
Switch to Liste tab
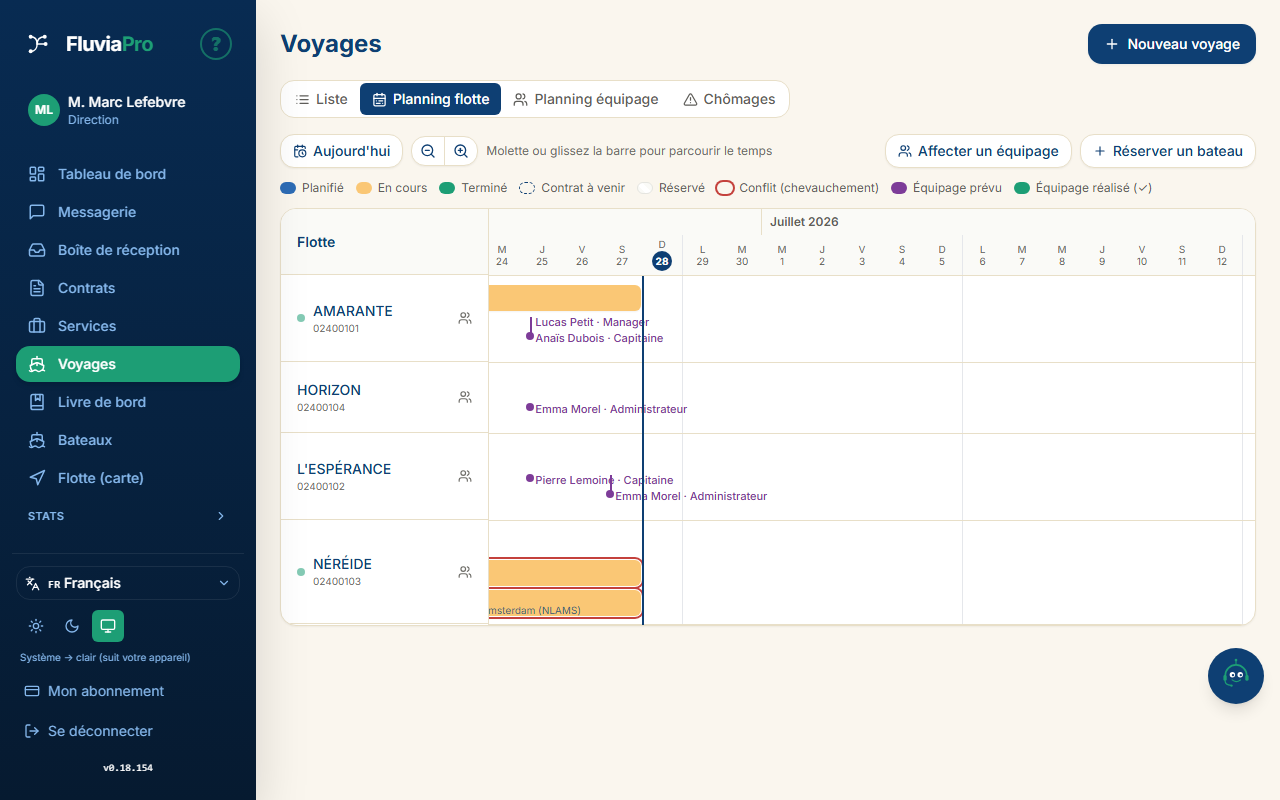coord(321,99)
